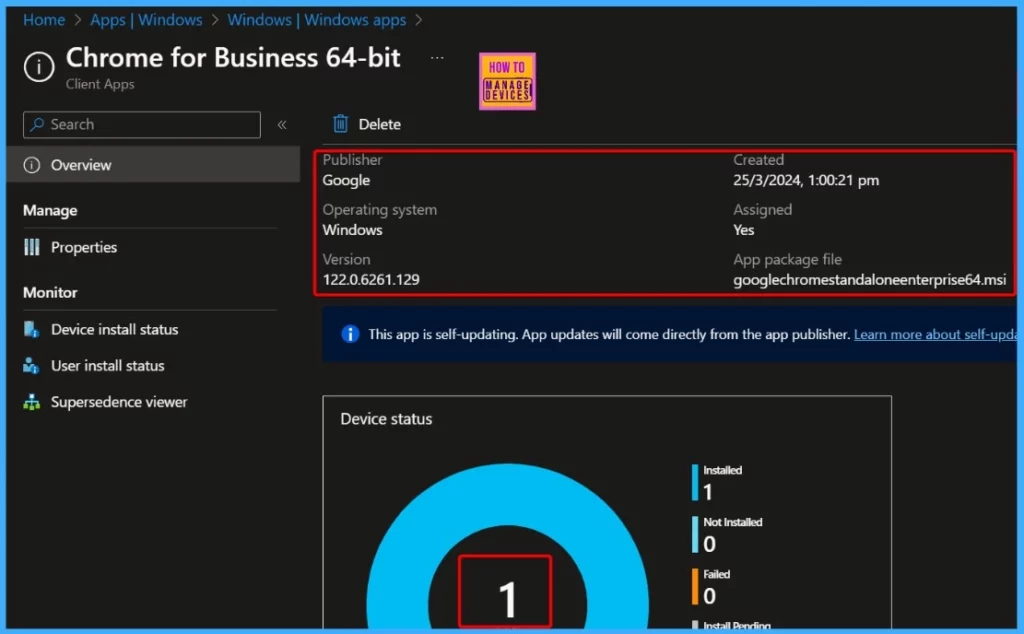Screen dimensions: 1024x634
Task: Go to the Home breadcrumb
Action: point(44,20)
